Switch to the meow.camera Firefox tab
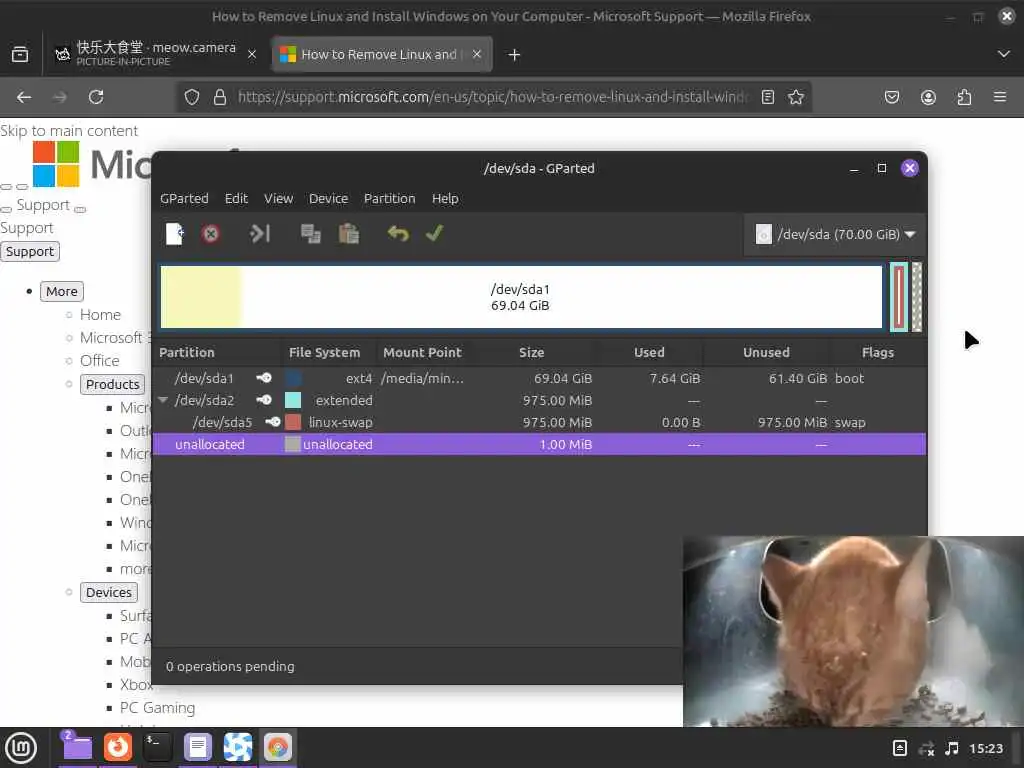 (x=155, y=54)
